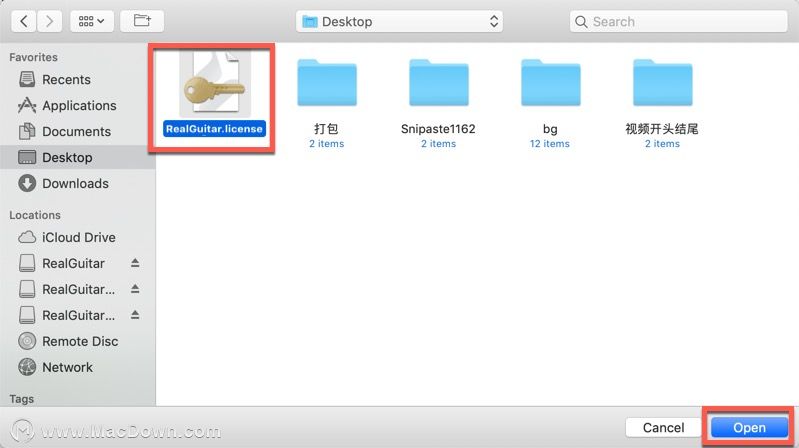Select Desktop in the sidebar

pyautogui.click(x=77, y=157)
